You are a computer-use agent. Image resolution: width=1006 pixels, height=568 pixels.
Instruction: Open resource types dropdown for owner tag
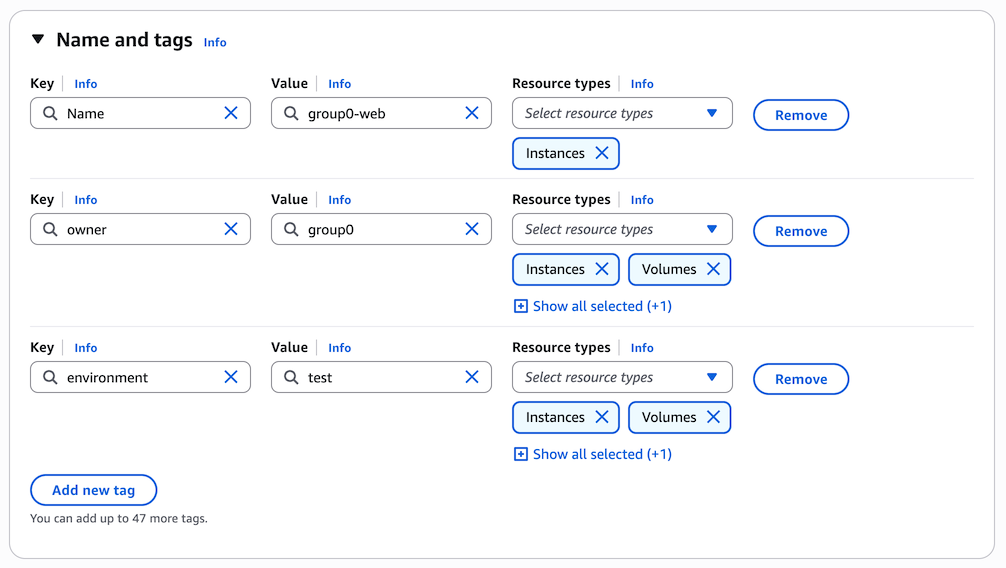tap(621, 229)
